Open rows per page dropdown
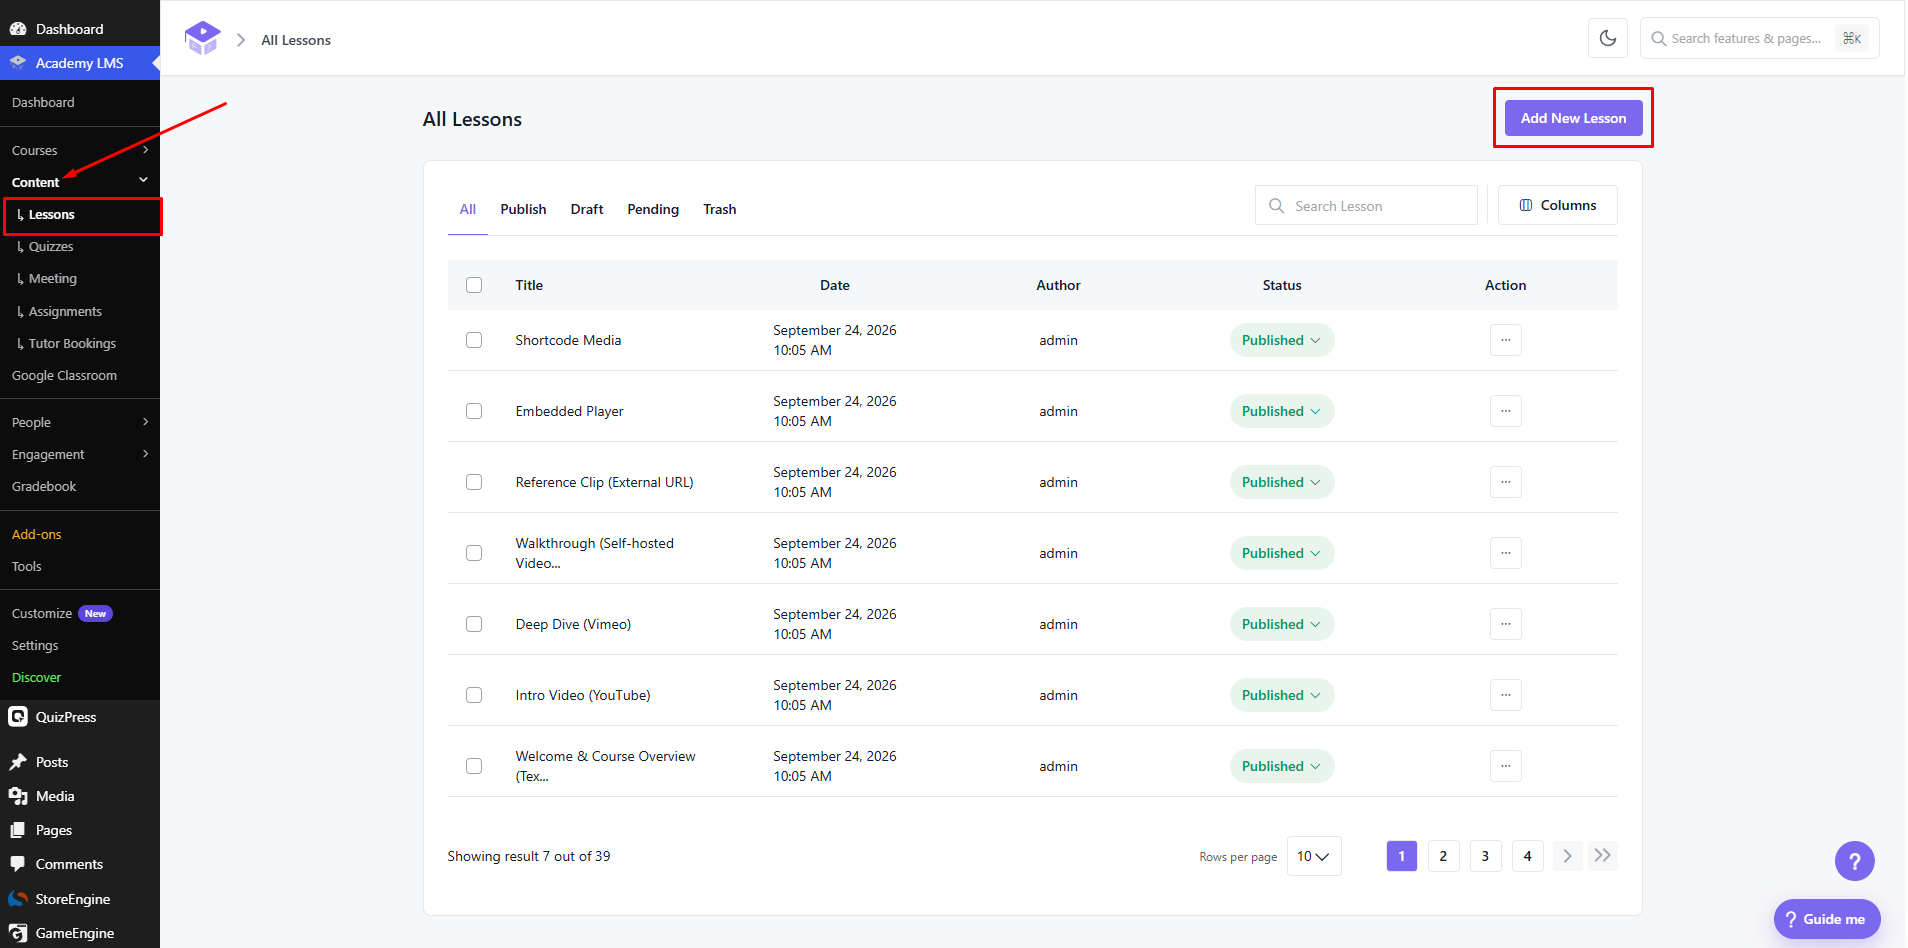 tap(1313, 856)
